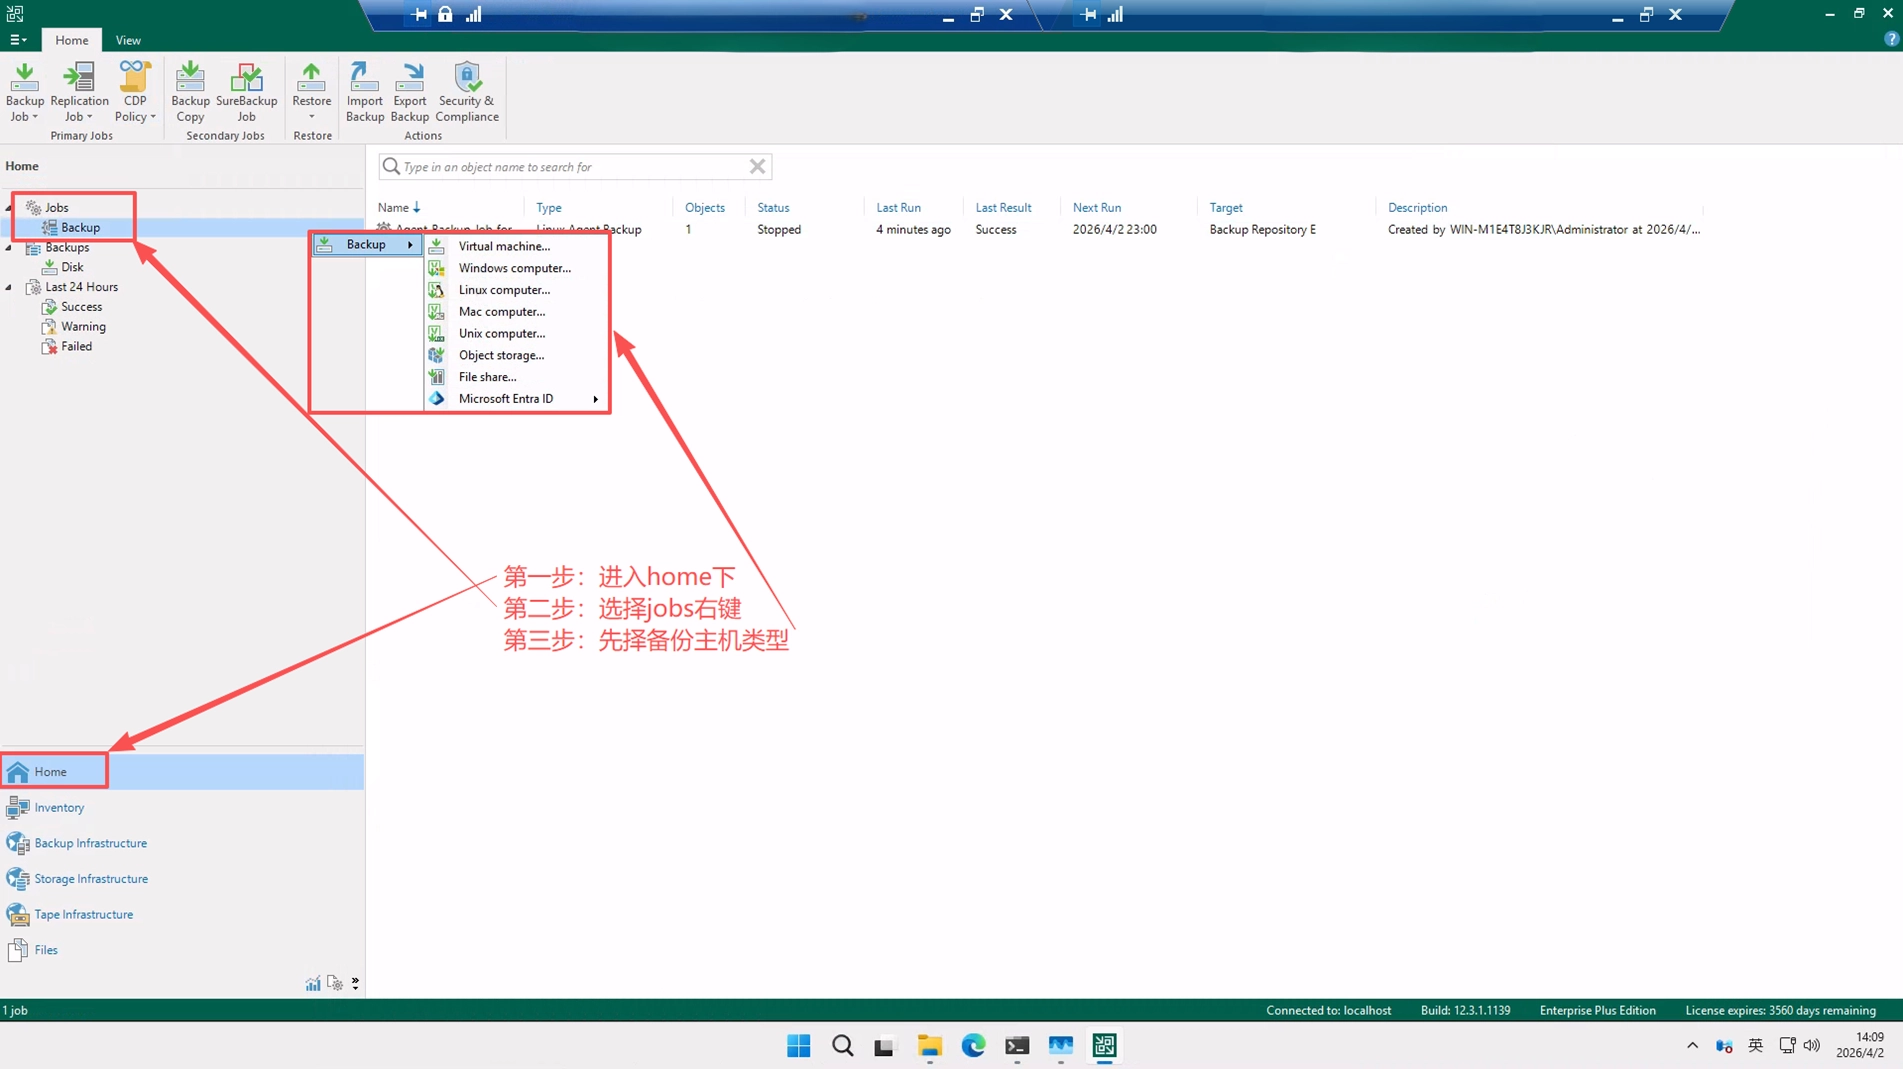Viewport: 1903px width, 1069px height.
Task: Open the help question mark icon
Action: pyautogui.click(x=1891, y=39)
